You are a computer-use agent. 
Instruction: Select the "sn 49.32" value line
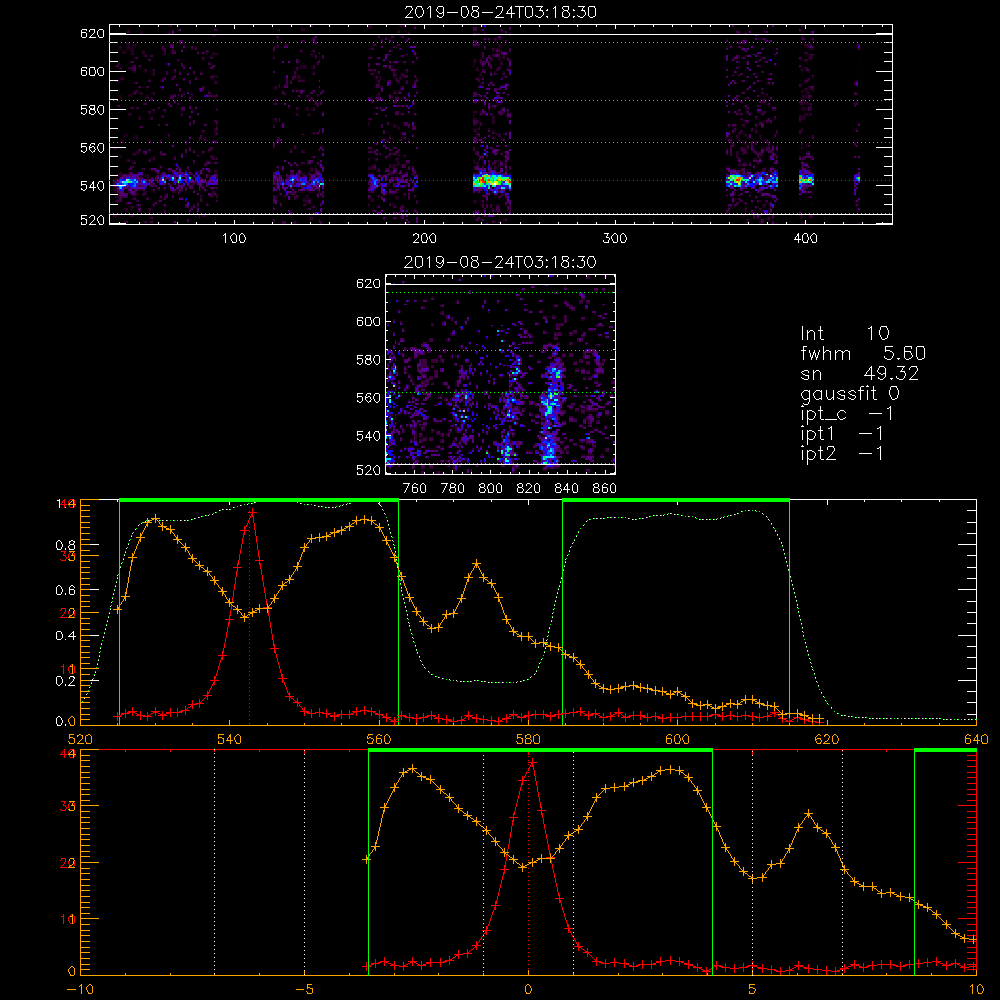859,373
